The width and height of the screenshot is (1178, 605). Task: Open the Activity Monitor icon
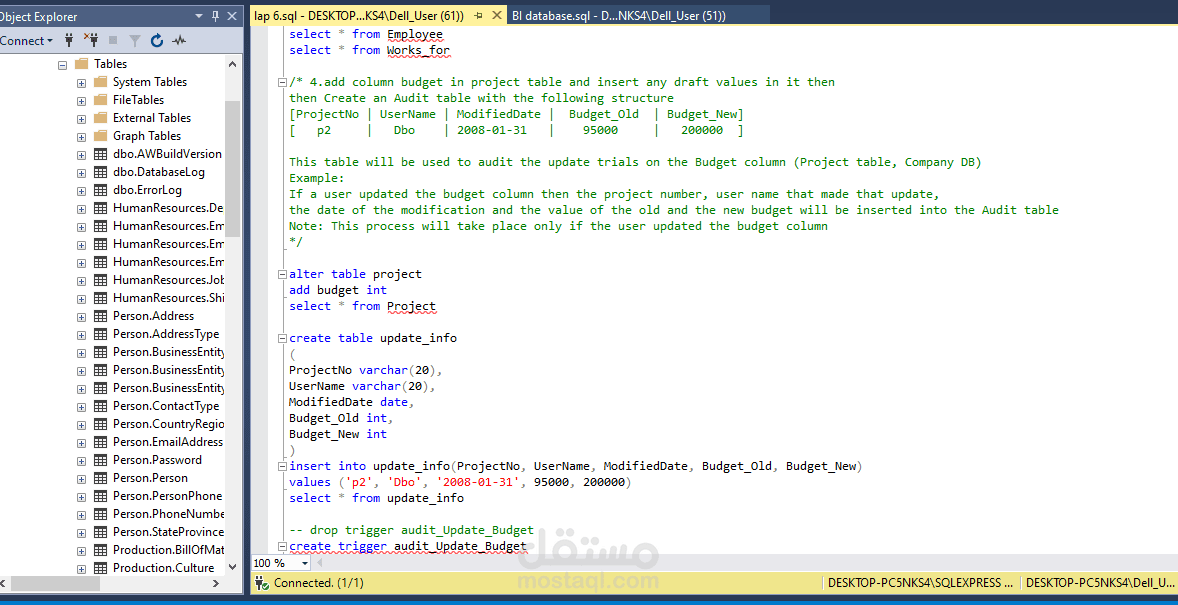coord(179,41)
